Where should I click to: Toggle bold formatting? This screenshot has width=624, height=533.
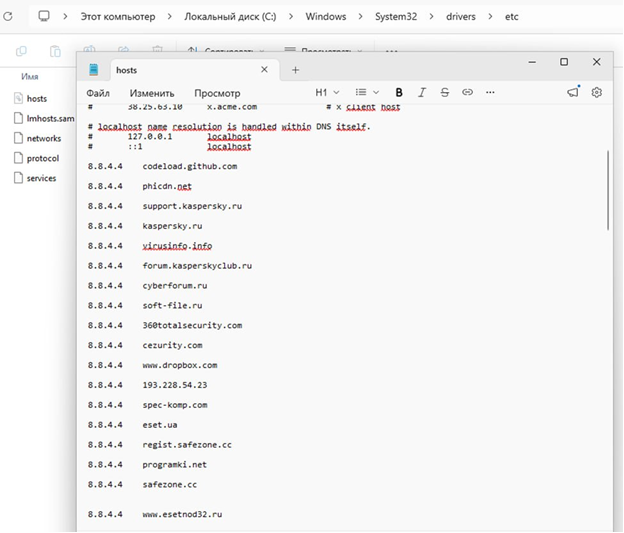point(399,93)
